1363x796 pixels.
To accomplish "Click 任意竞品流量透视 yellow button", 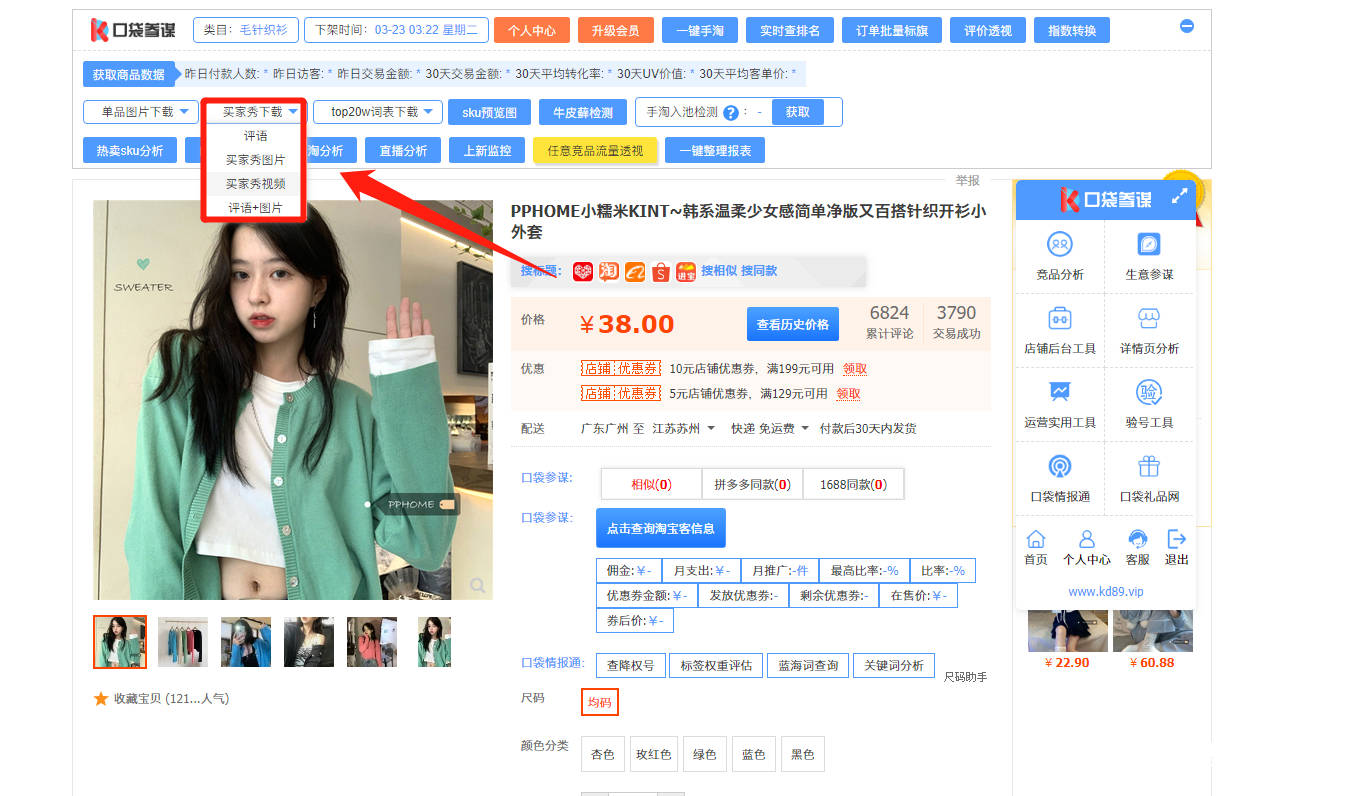I will coord(595,150).
